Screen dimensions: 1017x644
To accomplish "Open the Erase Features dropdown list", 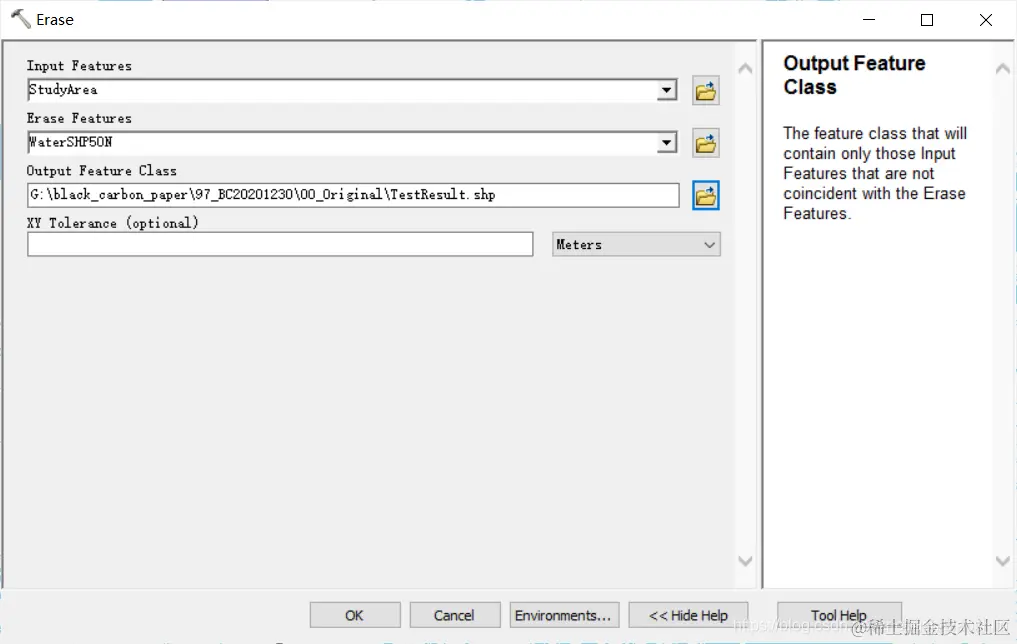I will tap(666, 143).
